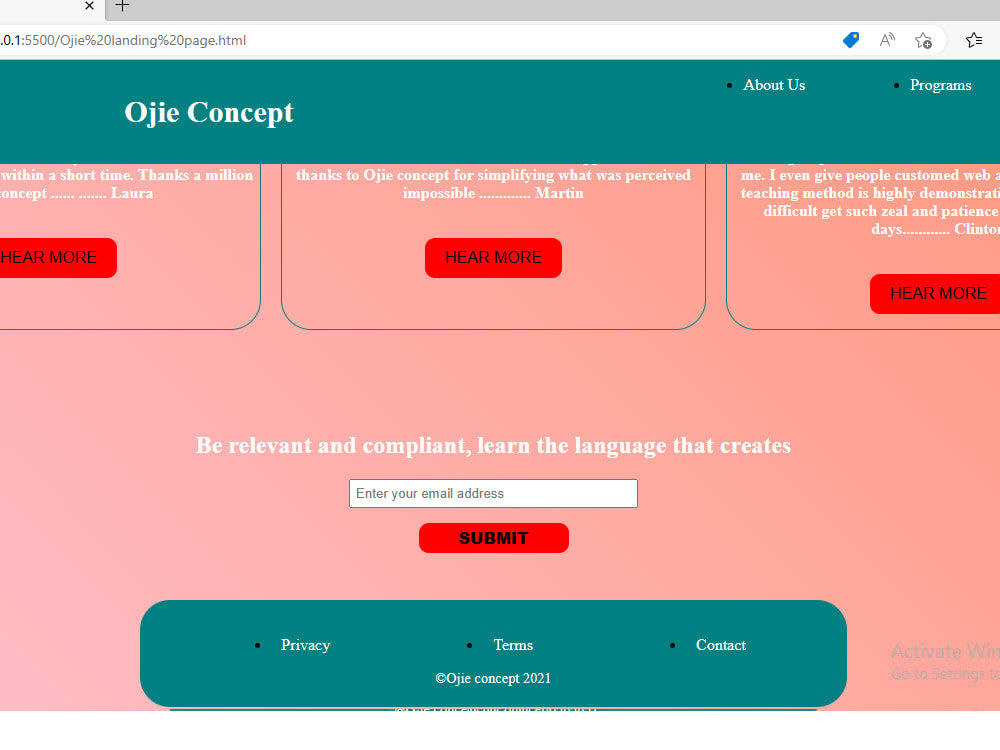Open the Favorites list icon
Screen dimensions: 1000x750
click(x=974, y=40)
